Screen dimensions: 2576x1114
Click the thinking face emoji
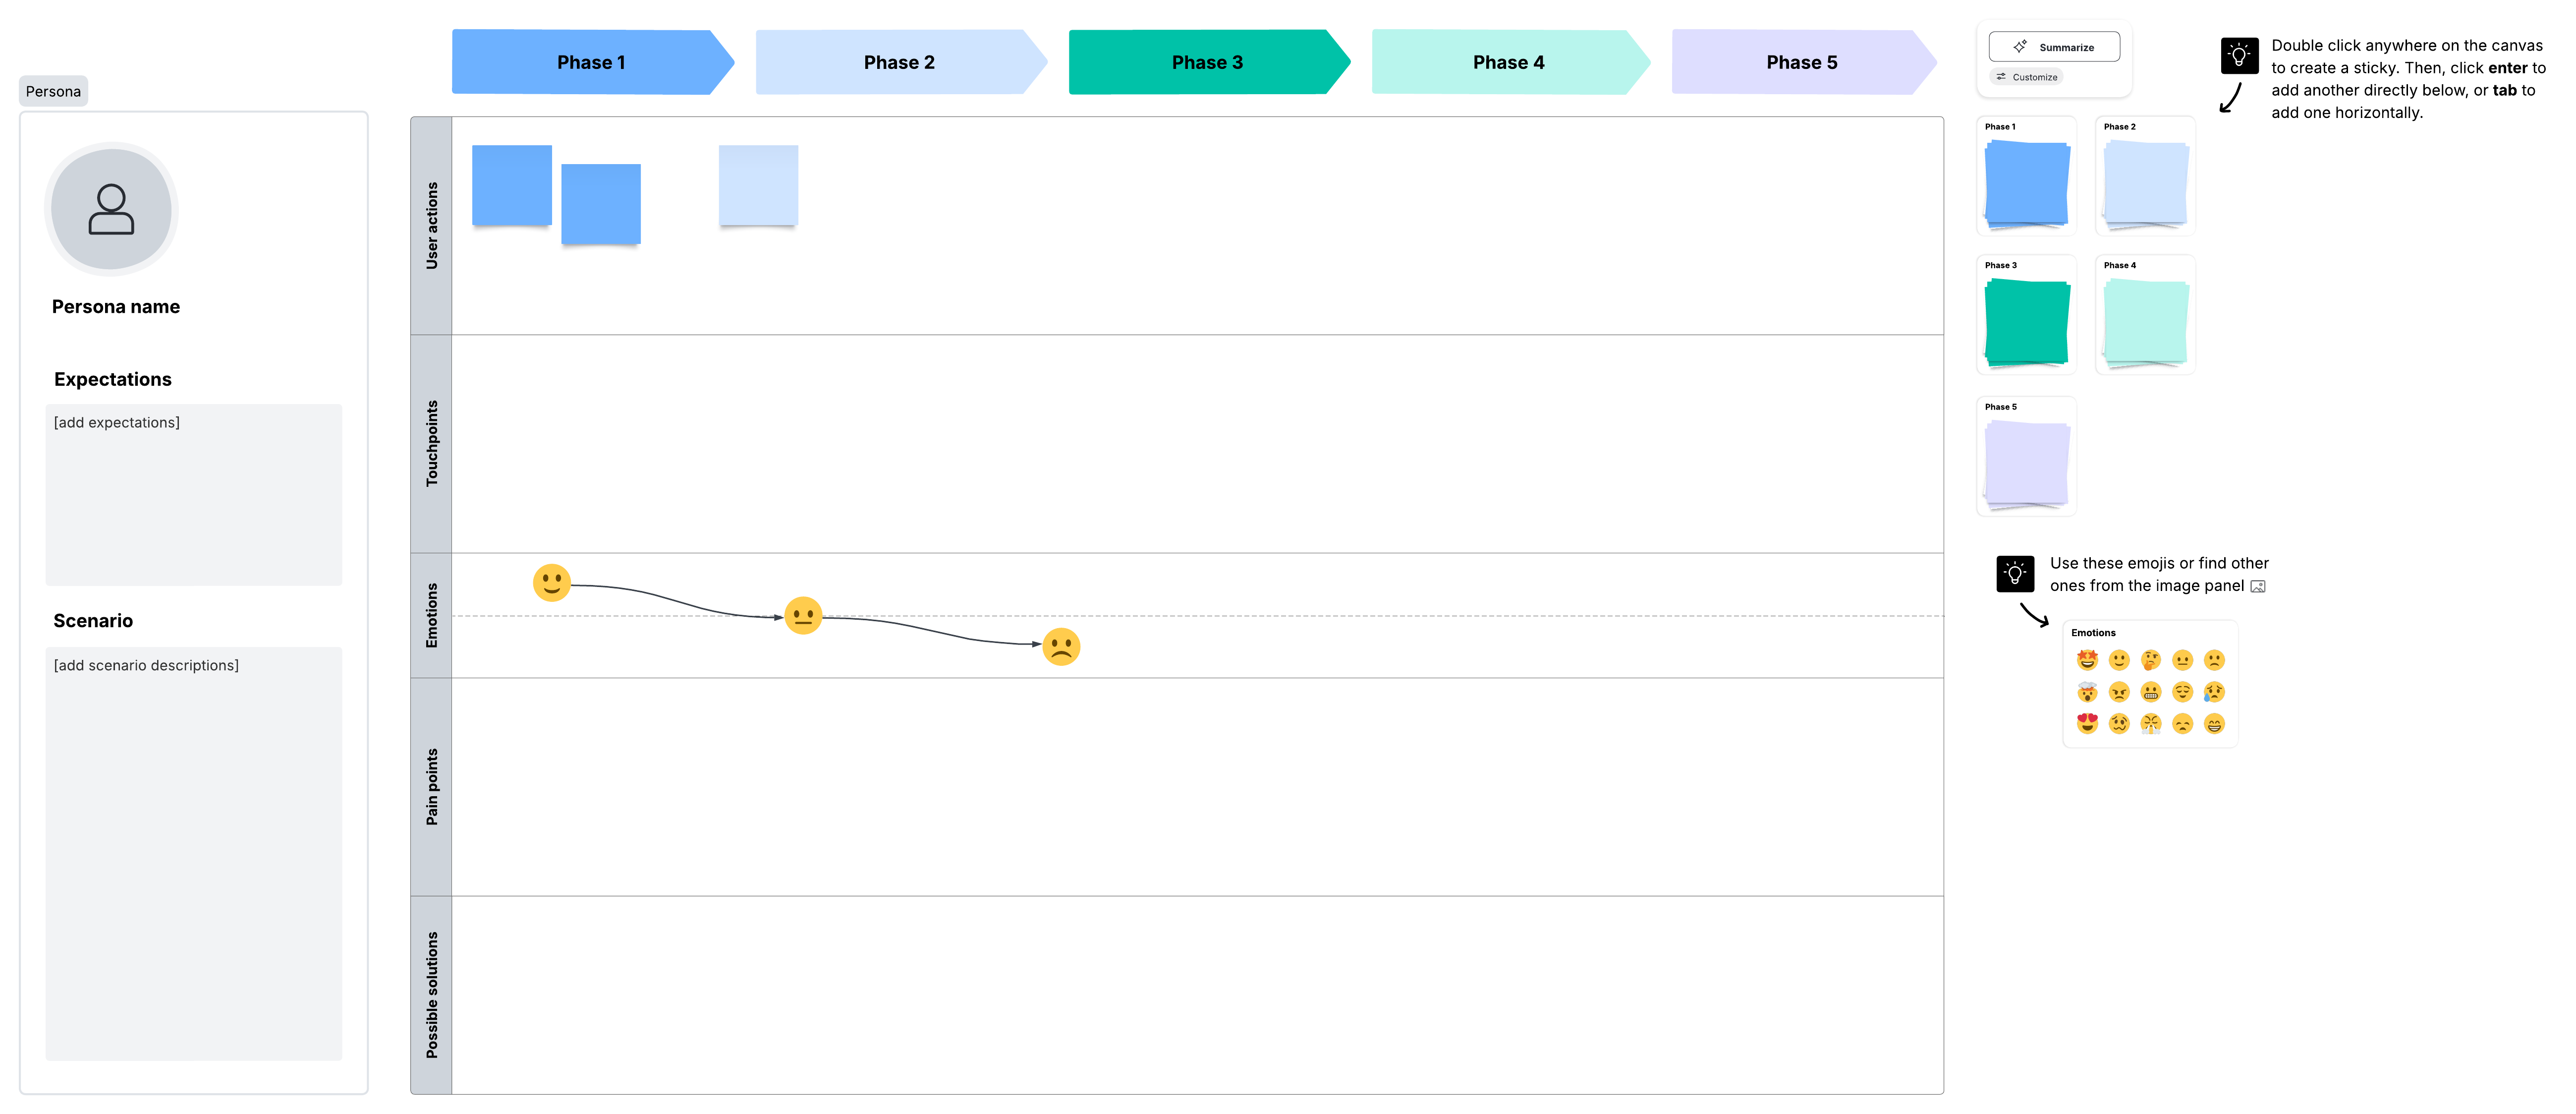tap(2151, 660)
